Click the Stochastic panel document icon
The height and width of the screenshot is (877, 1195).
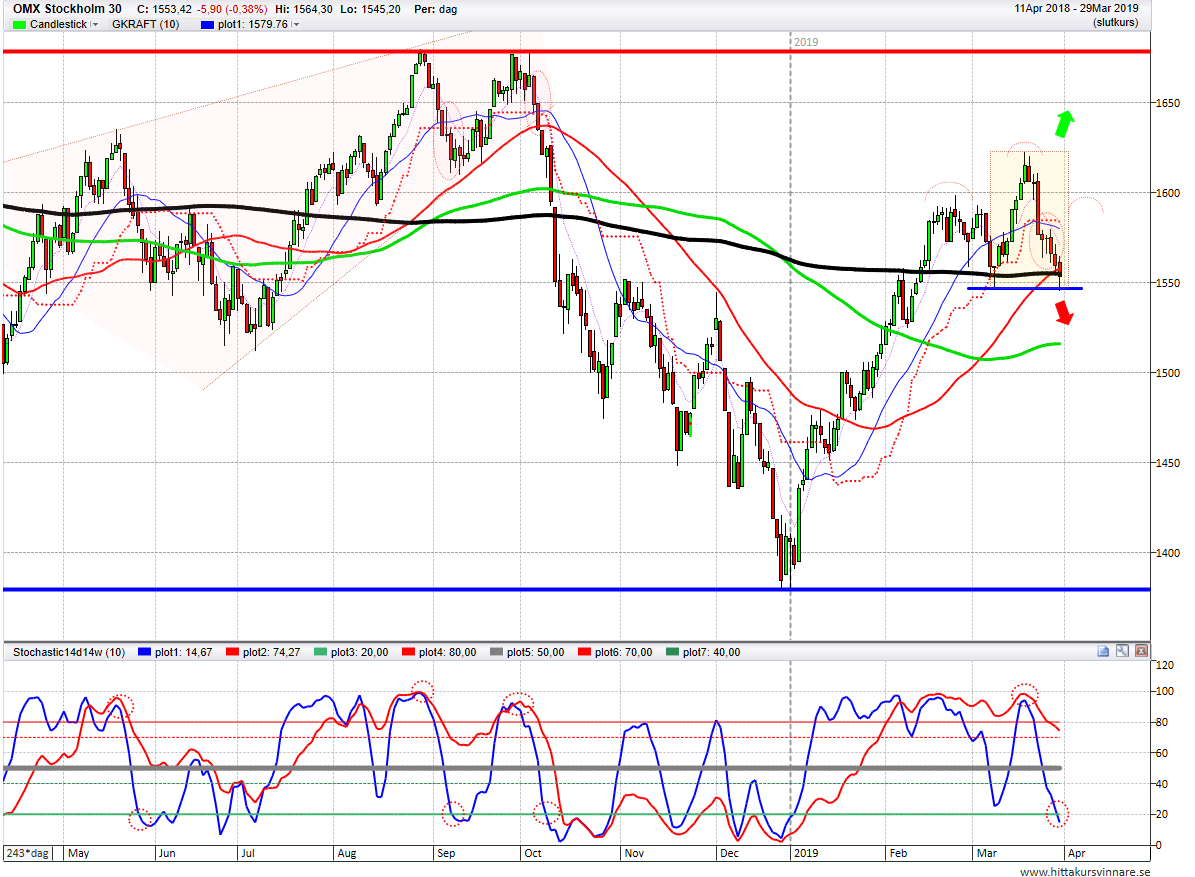pyautogui.click(x=1103, y=651)
